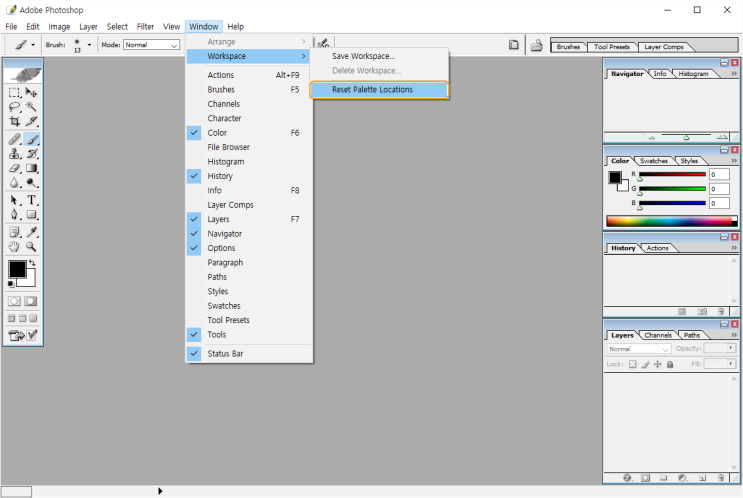The width and height of the screenshot is (743, 498).
Task: Open the tool preset picker arrow
Action: (33, 45)
